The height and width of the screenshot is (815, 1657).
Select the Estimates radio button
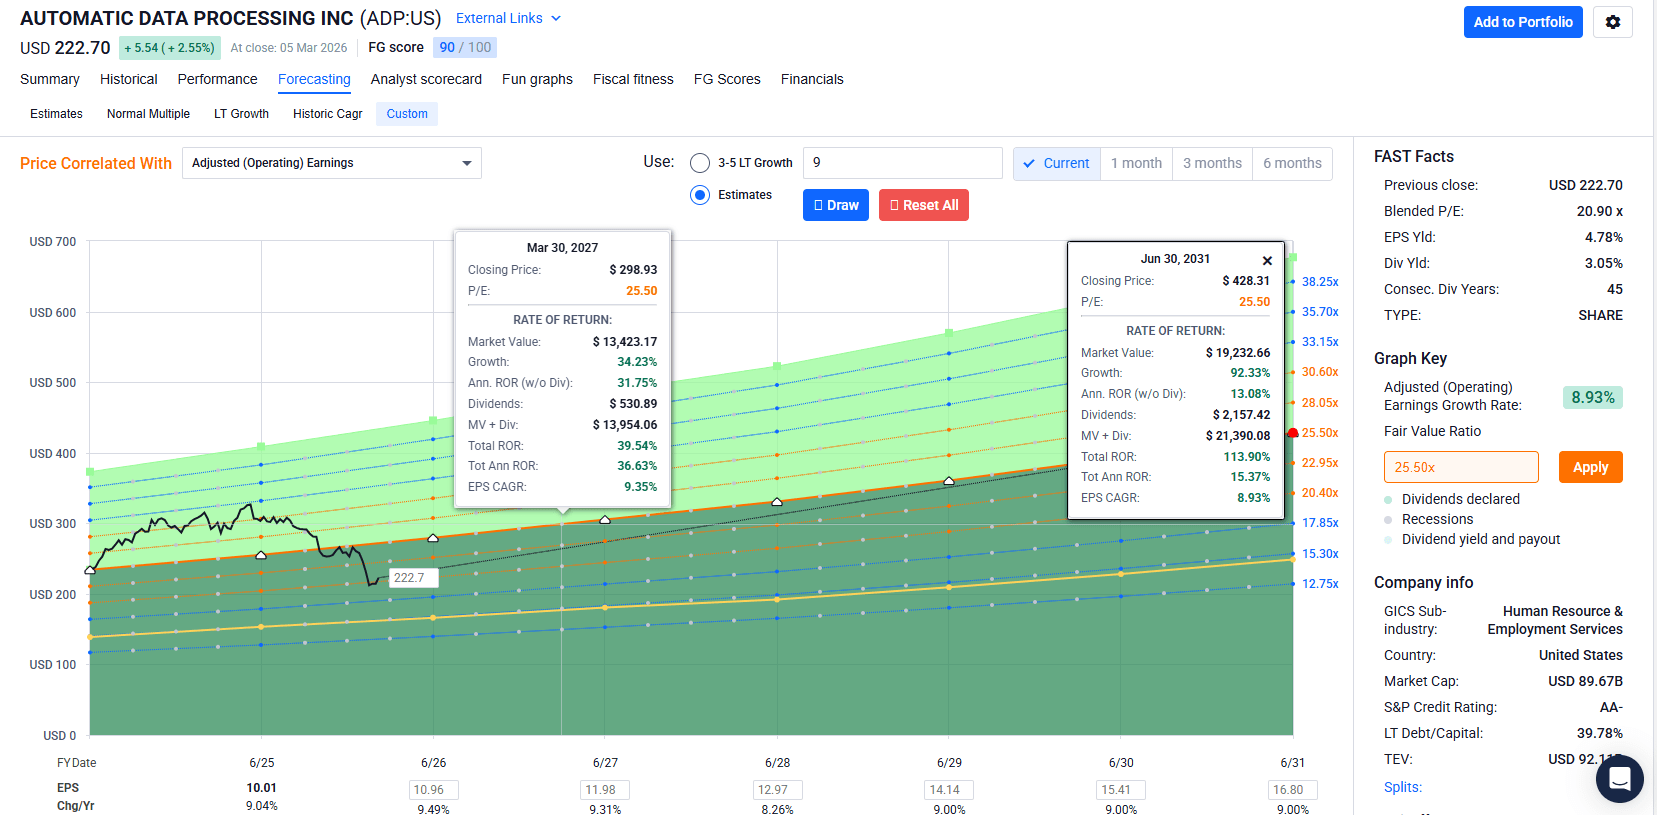tap(700, 195)
